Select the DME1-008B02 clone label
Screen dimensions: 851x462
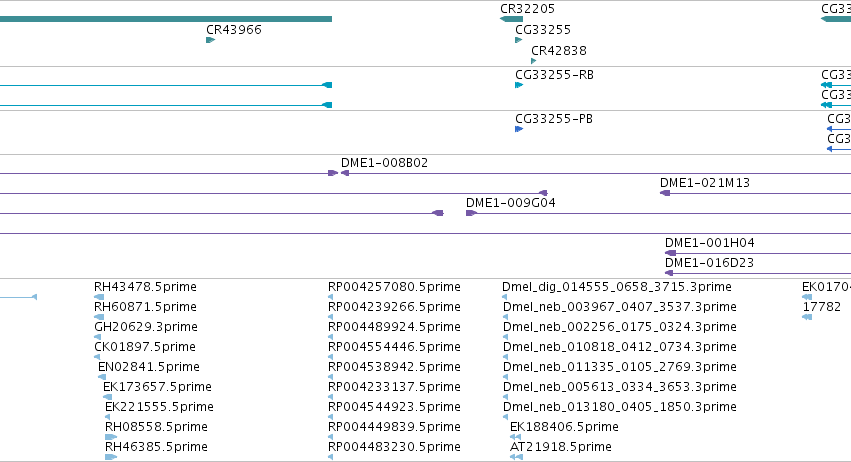click(384, 162)
